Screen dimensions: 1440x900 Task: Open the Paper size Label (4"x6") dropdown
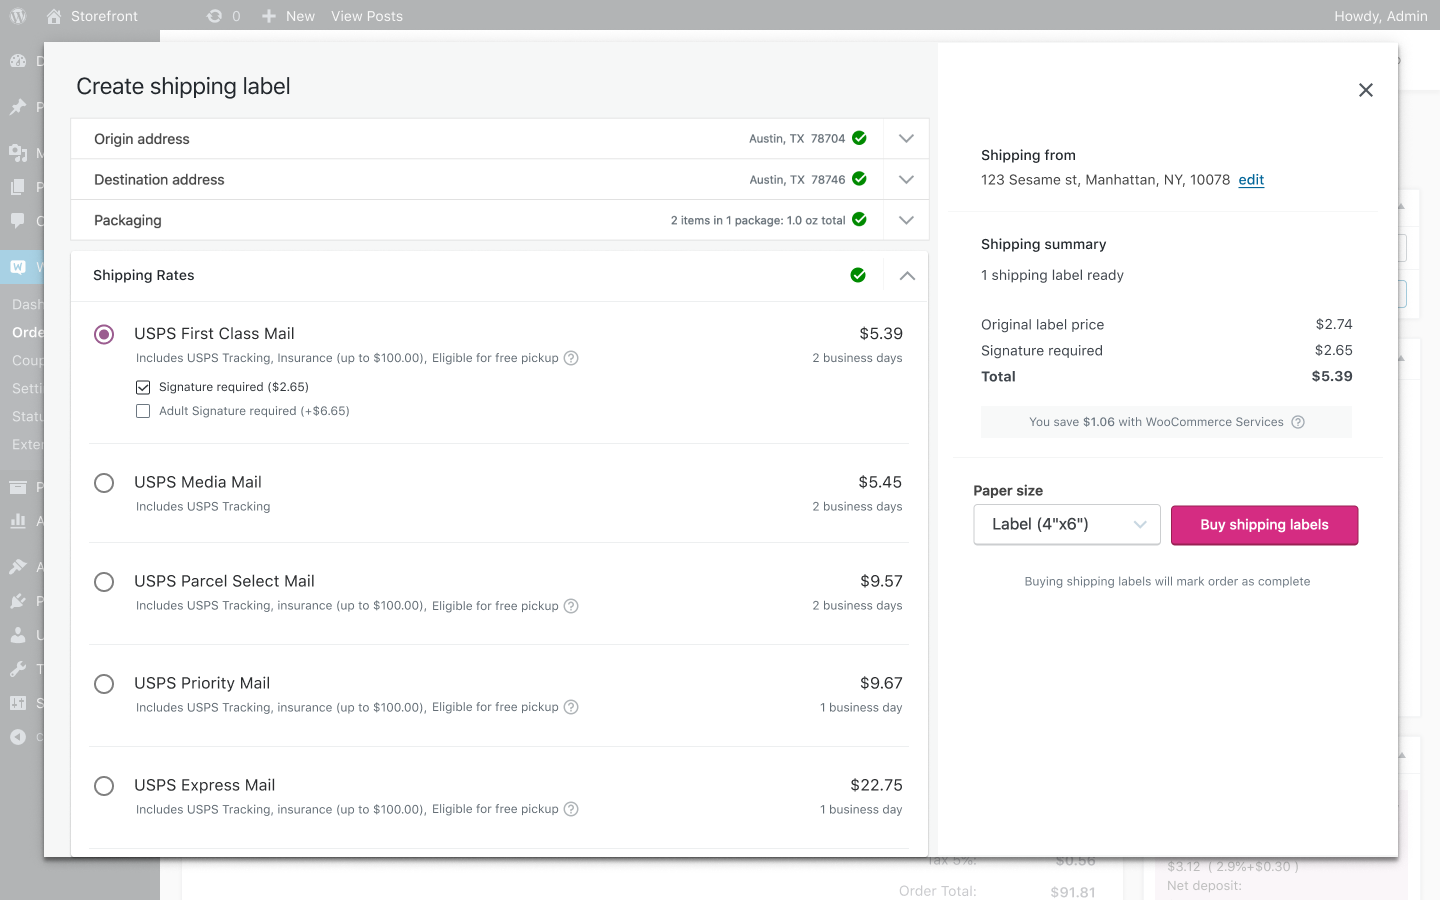tap(1067, 525)
